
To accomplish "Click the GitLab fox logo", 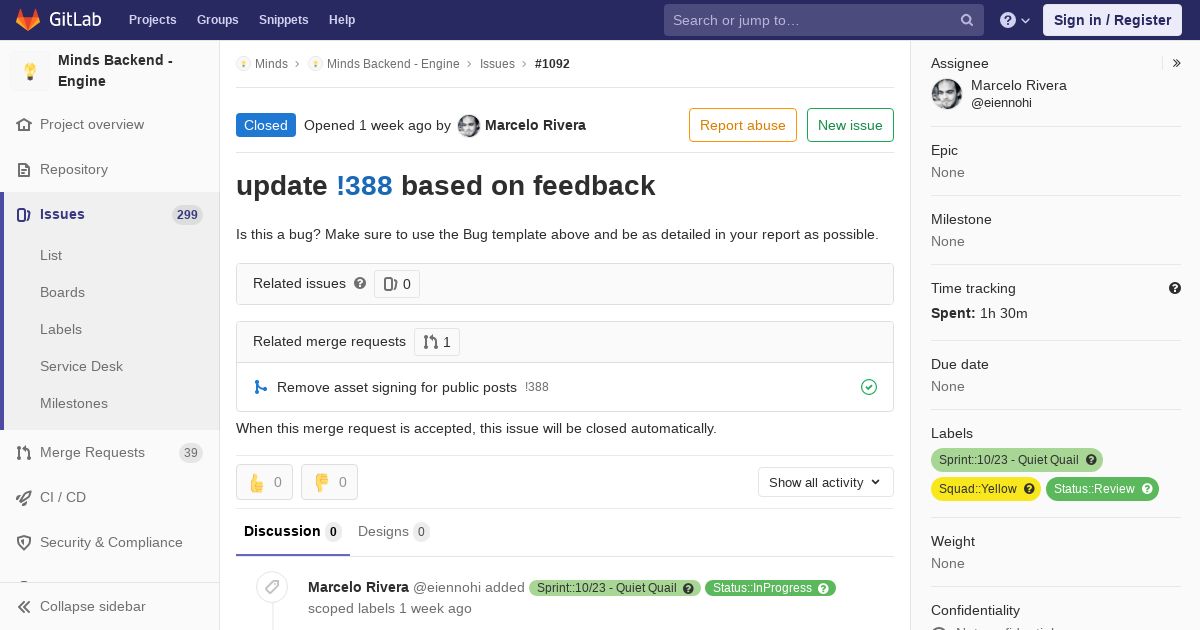I will pos(28,19).
